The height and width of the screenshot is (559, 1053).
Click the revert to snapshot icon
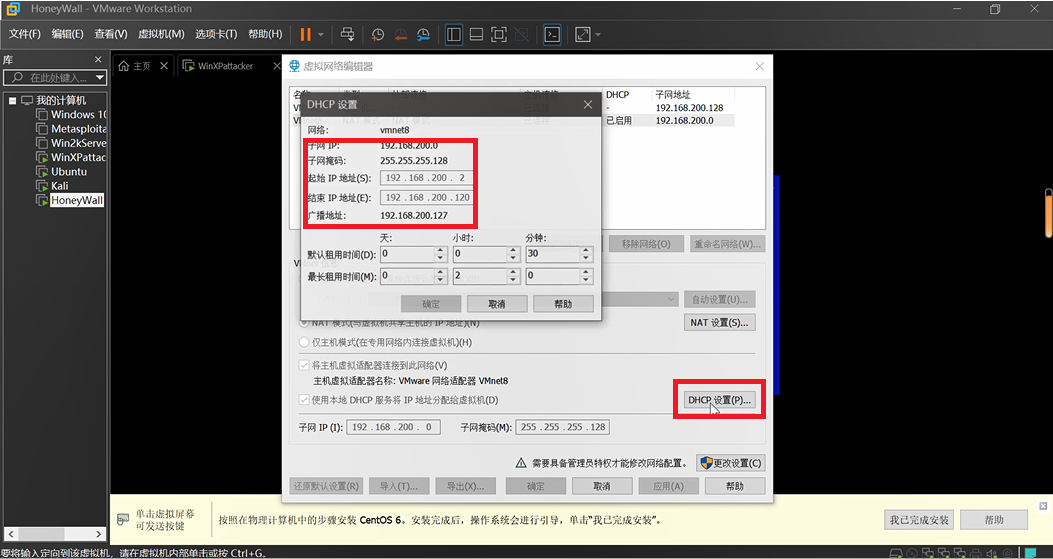(401, 34)
